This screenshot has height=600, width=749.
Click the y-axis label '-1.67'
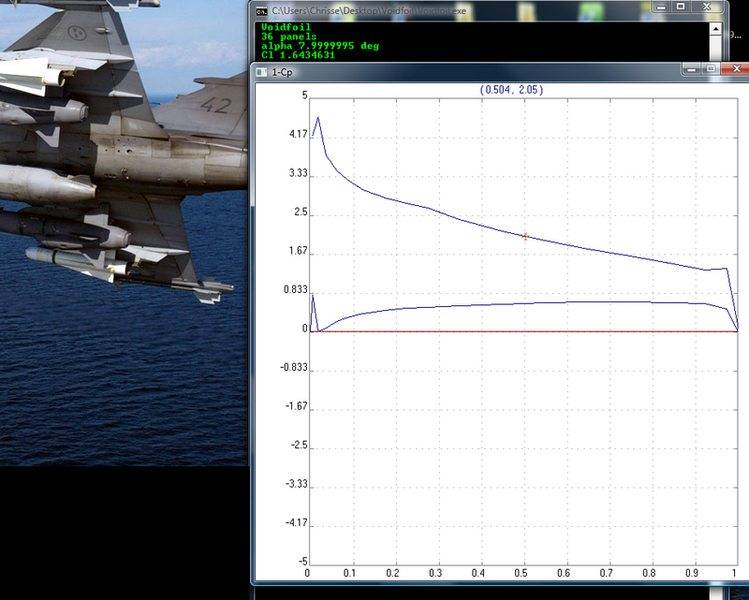(x=296, y=406)
